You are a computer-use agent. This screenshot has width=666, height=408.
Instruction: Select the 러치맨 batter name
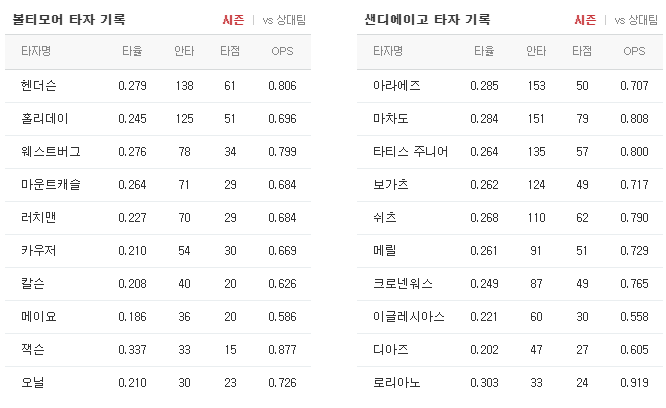pyautogui.click(x=39, y=217)
